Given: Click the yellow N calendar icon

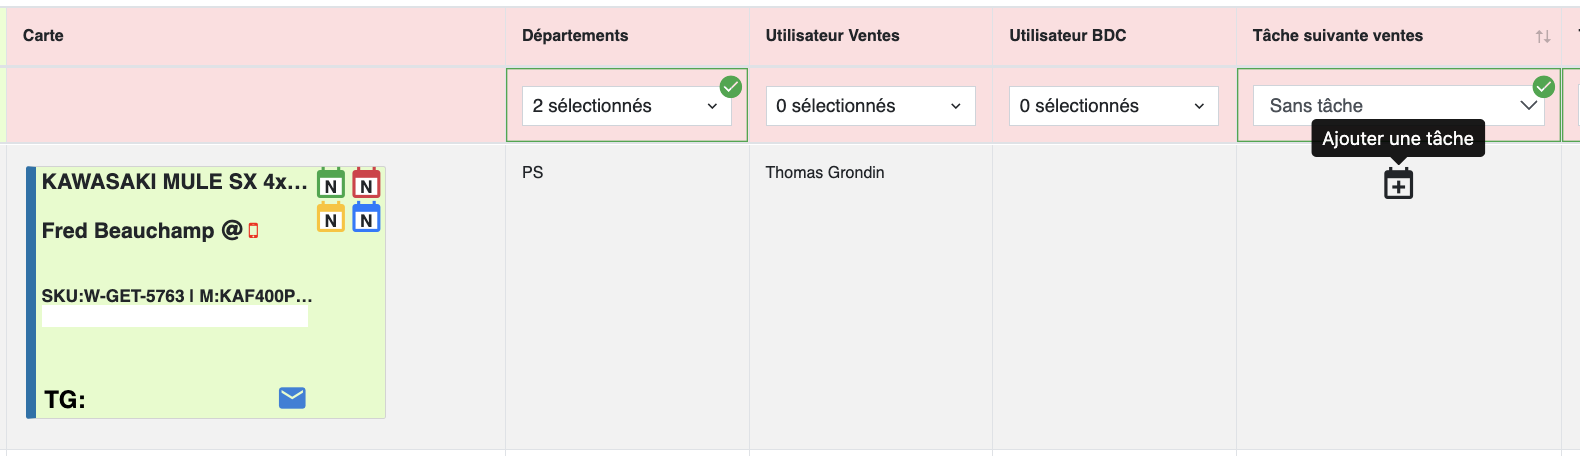Looking at the screenshot, I should (x=331, y=217).
